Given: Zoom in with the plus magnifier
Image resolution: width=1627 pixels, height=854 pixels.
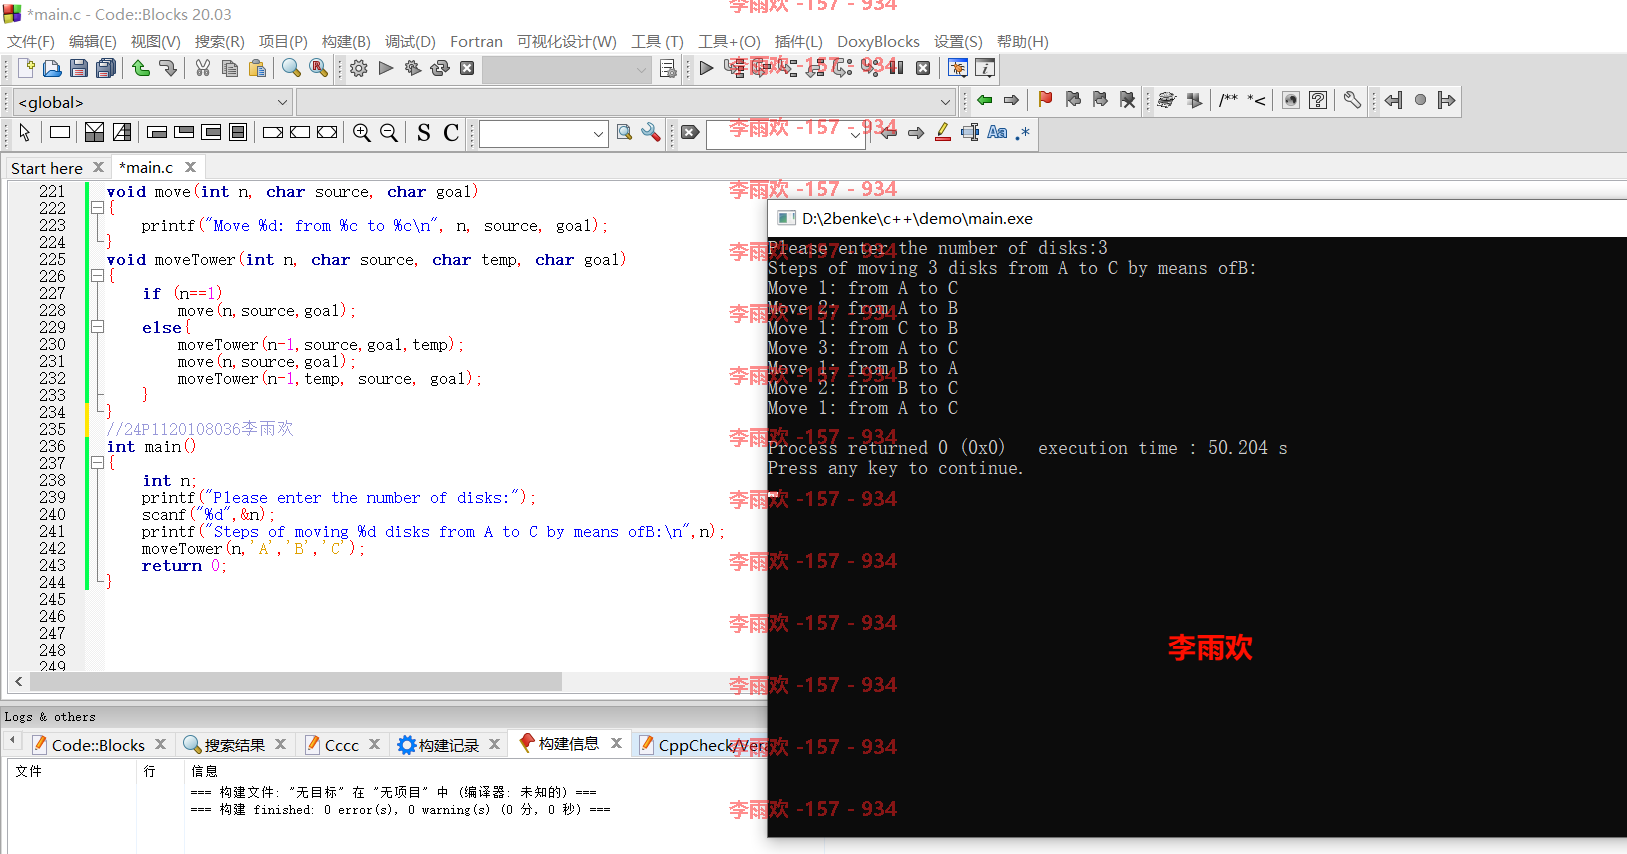Looking at the screenshot, I should [362, 132].
